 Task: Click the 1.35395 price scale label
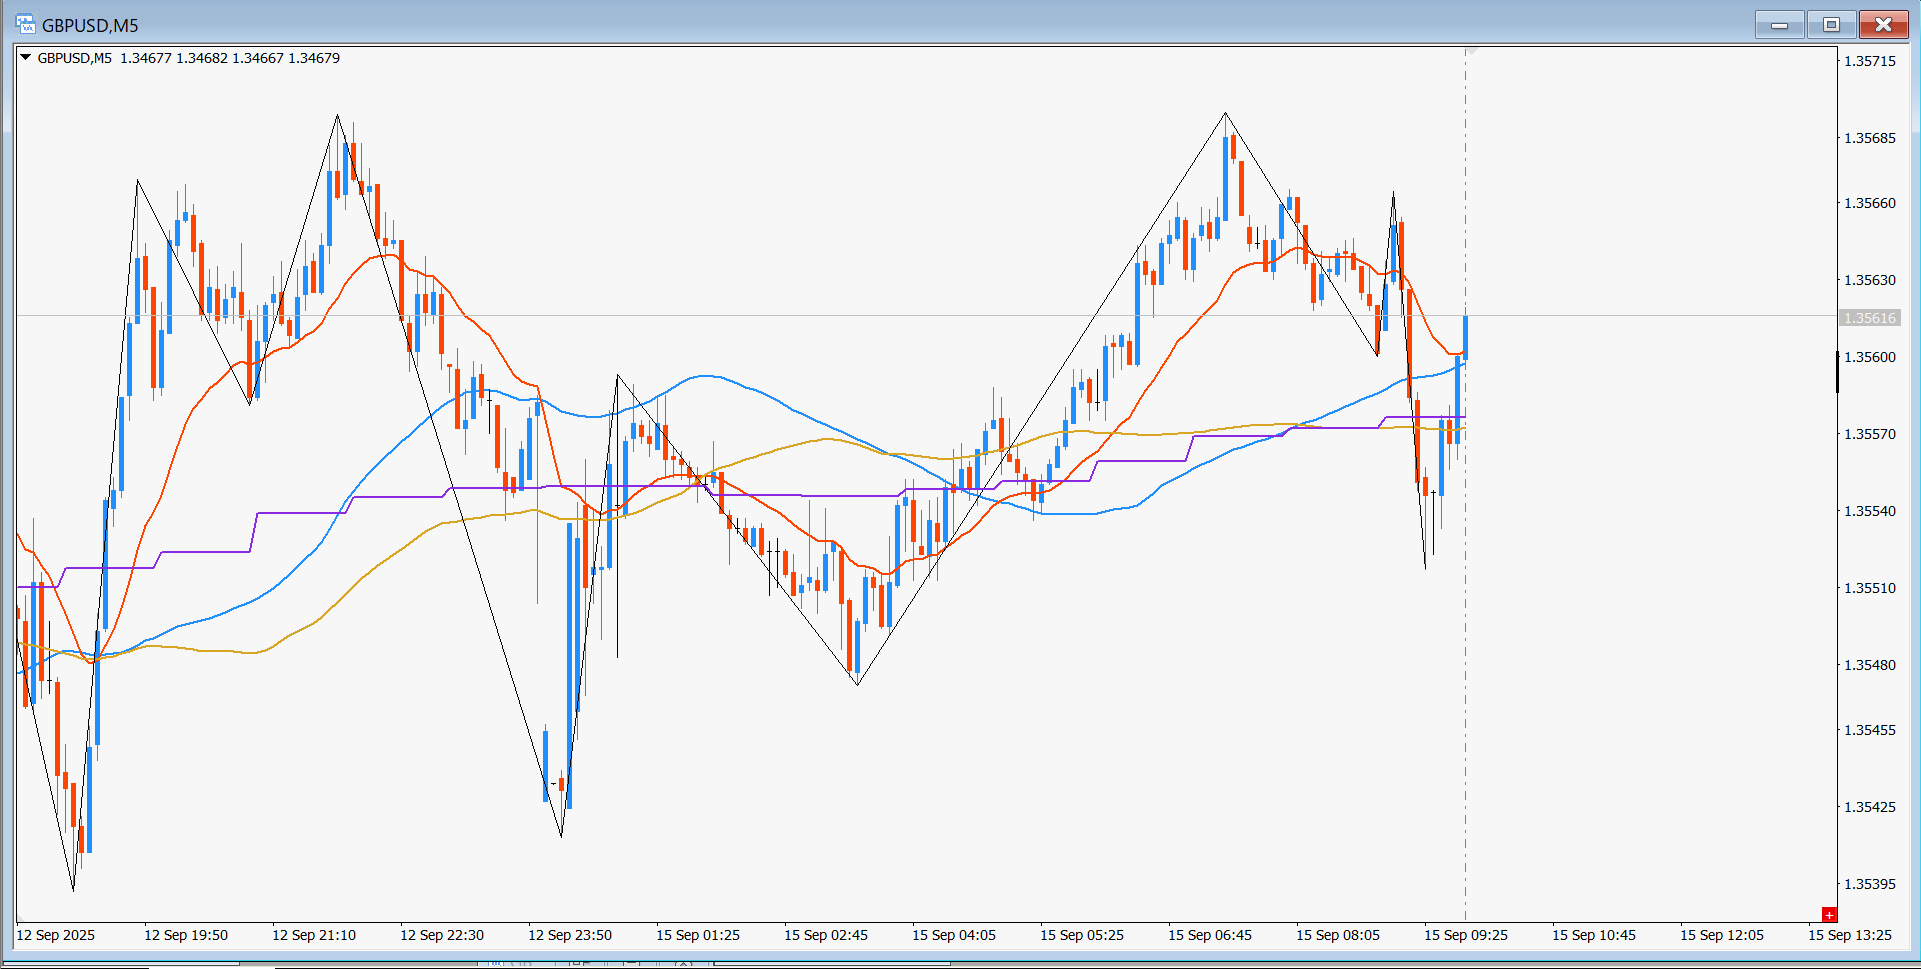[x=1869, y=884]
